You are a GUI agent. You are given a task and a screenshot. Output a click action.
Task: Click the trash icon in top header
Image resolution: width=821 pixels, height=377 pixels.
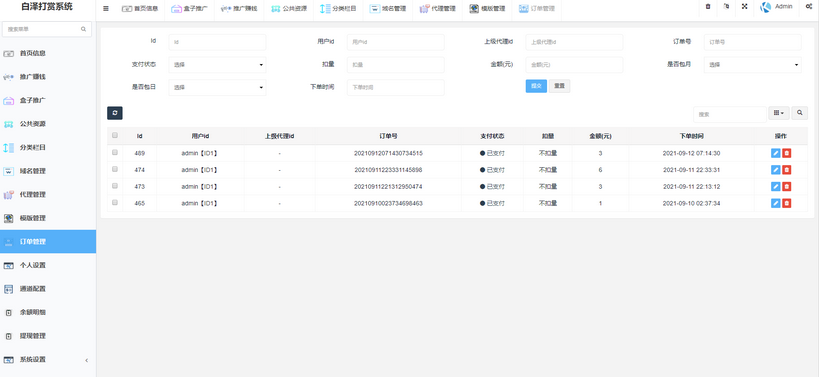pyautogui.click(x=708, y=7)
